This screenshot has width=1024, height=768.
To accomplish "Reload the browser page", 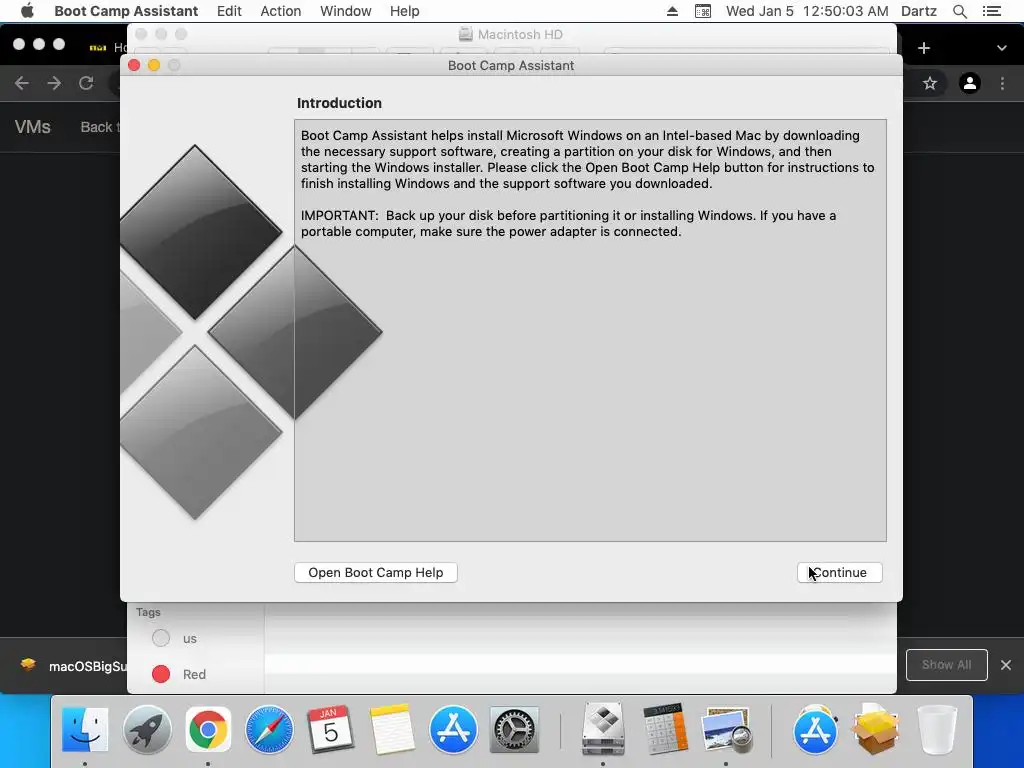I will (x=86, y=83).
